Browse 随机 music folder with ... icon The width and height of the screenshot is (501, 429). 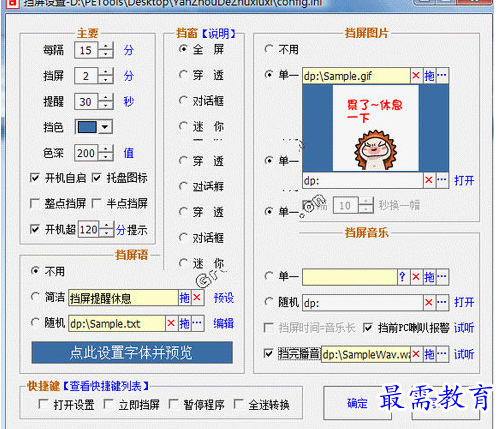coord(442,302)
